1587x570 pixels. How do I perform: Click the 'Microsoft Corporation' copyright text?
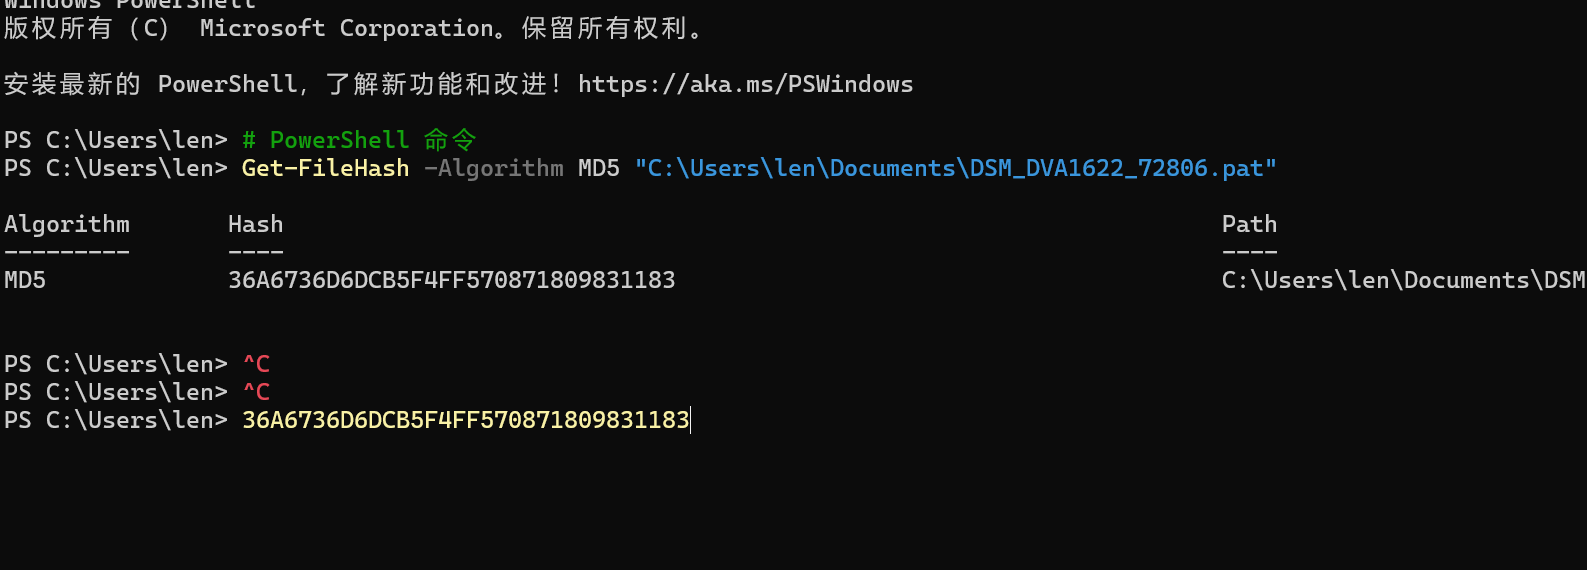click(346, 28)
